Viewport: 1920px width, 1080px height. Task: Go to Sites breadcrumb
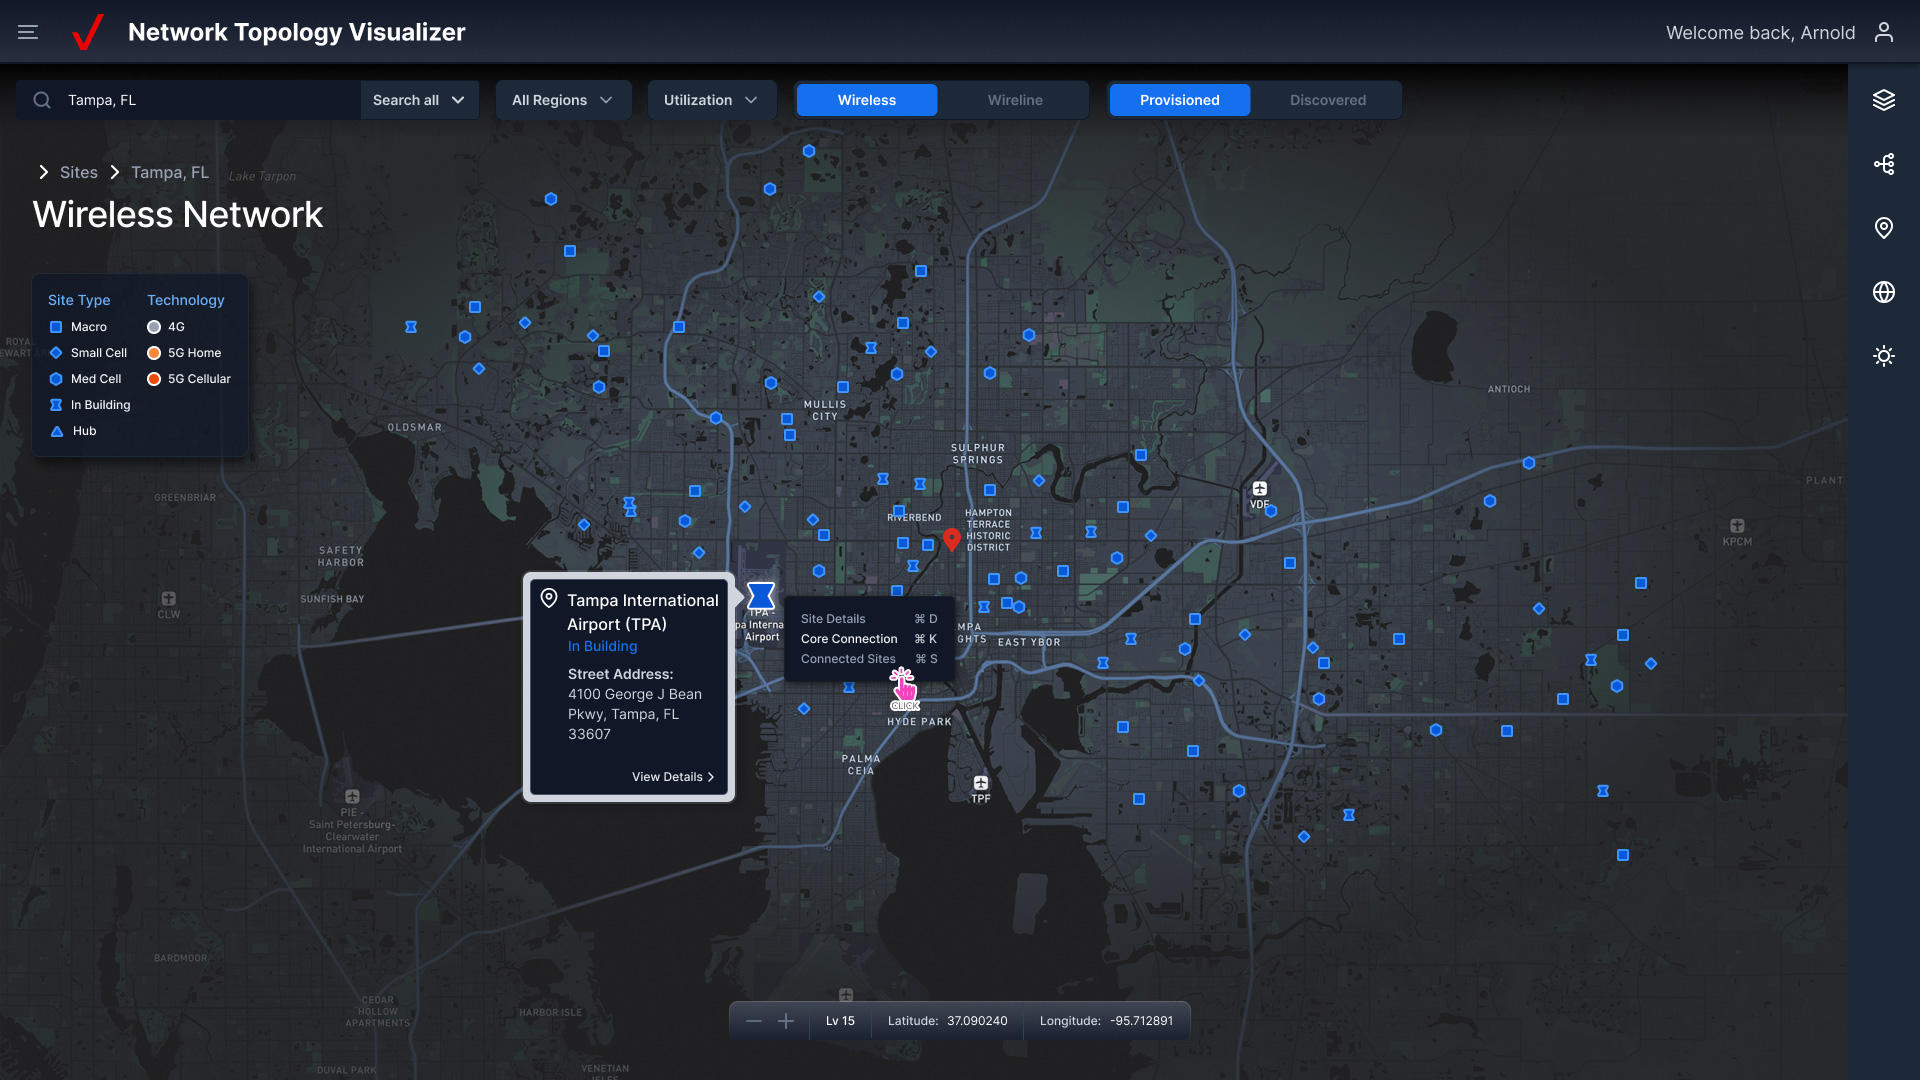pos(79,172)
